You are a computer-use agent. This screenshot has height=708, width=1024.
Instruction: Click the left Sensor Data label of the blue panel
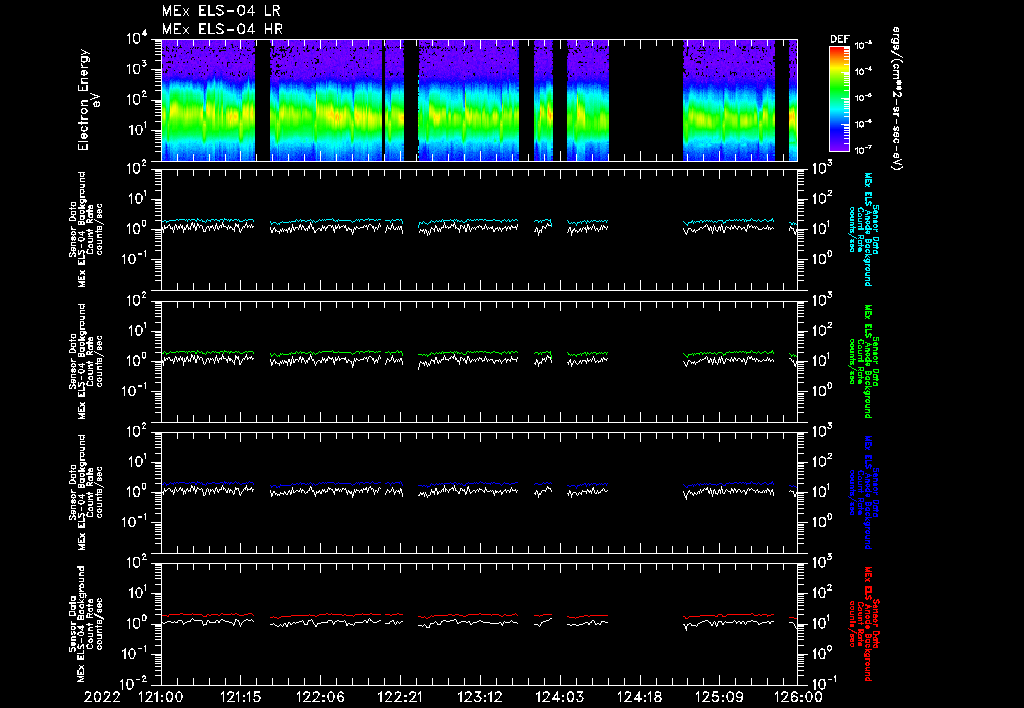(86, 492)
